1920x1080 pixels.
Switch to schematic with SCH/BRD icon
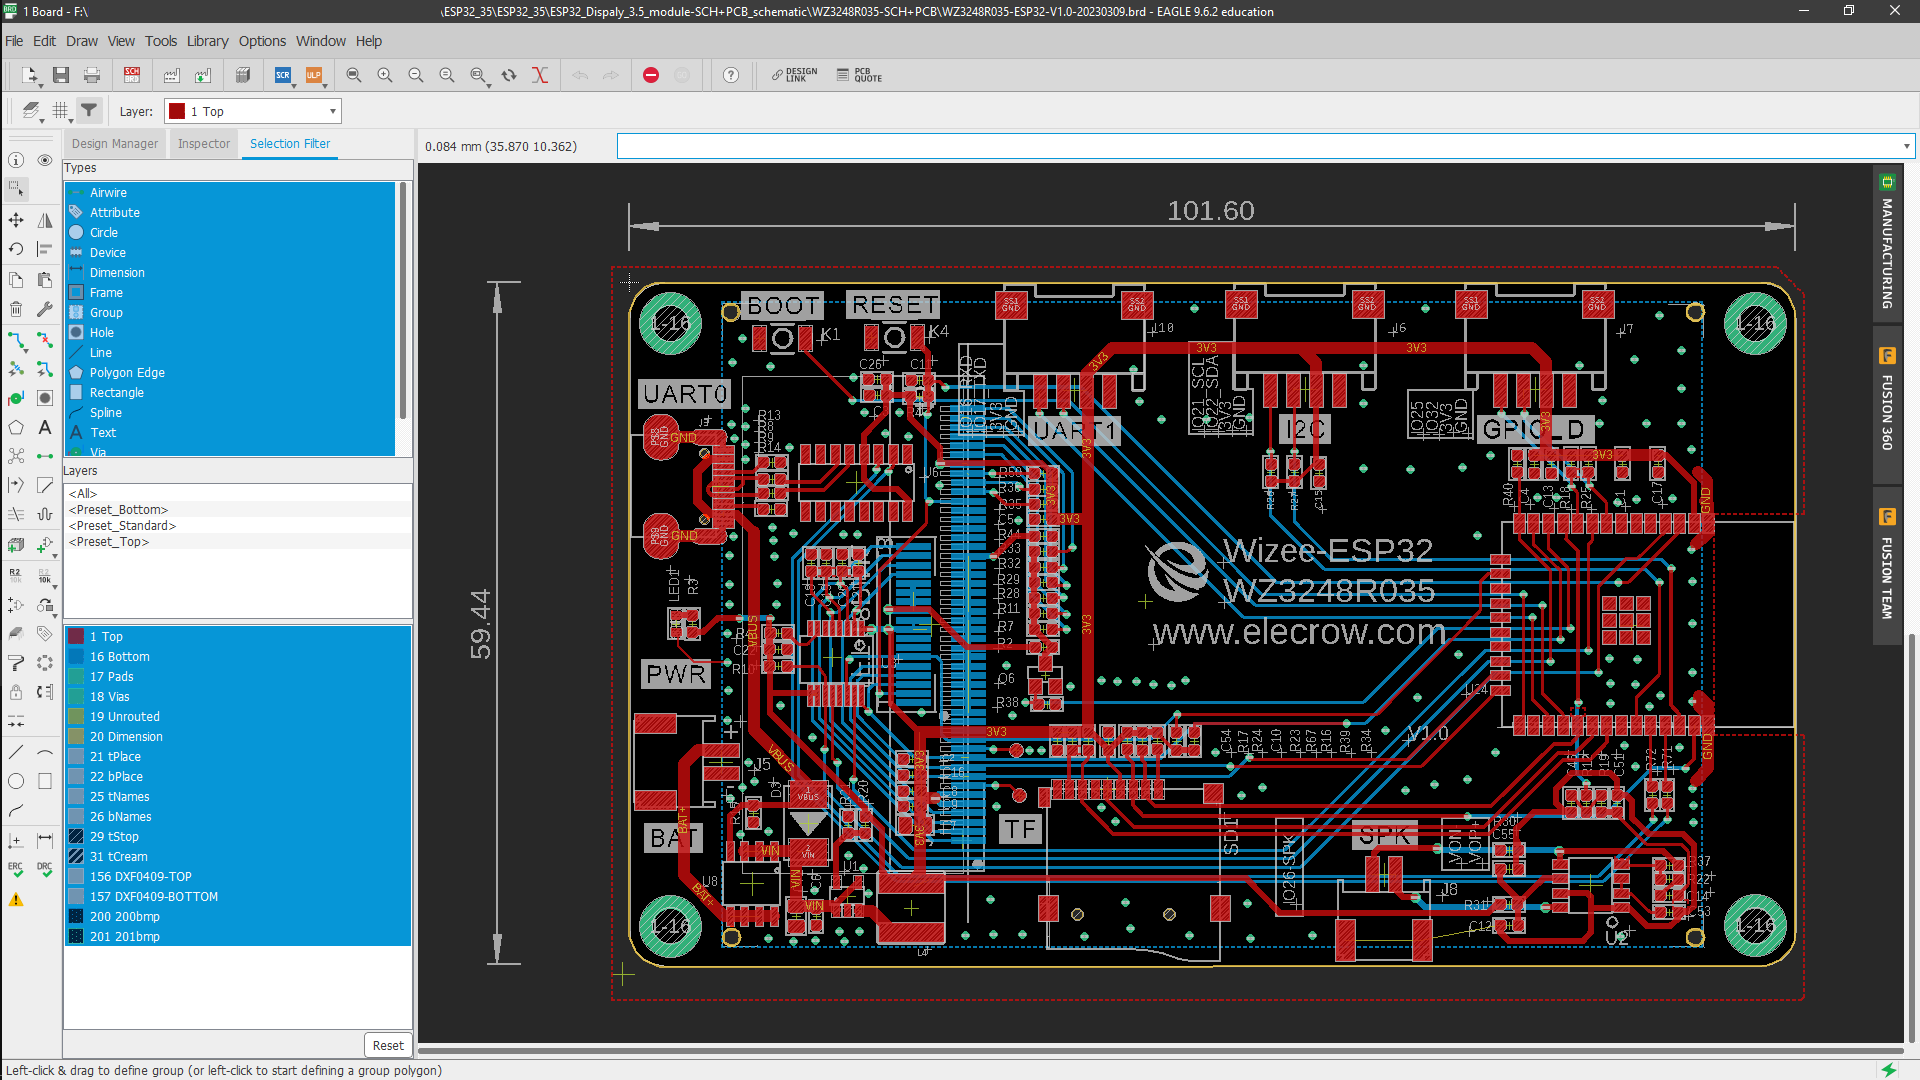132,75
